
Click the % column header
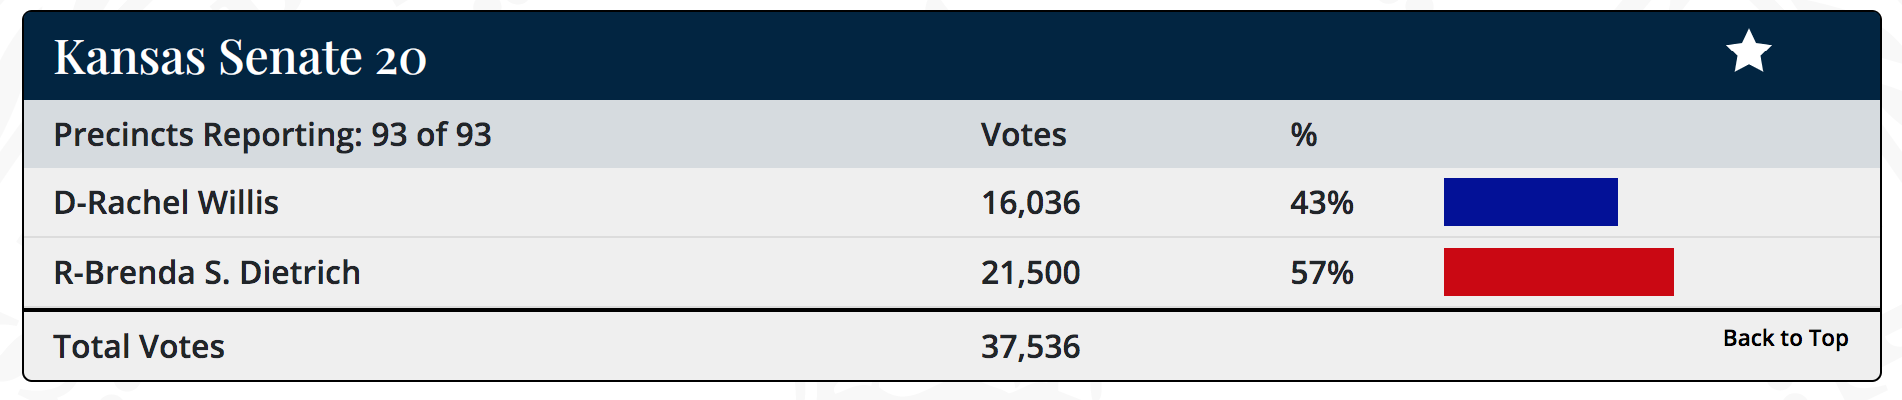[x=1303, y=135]
